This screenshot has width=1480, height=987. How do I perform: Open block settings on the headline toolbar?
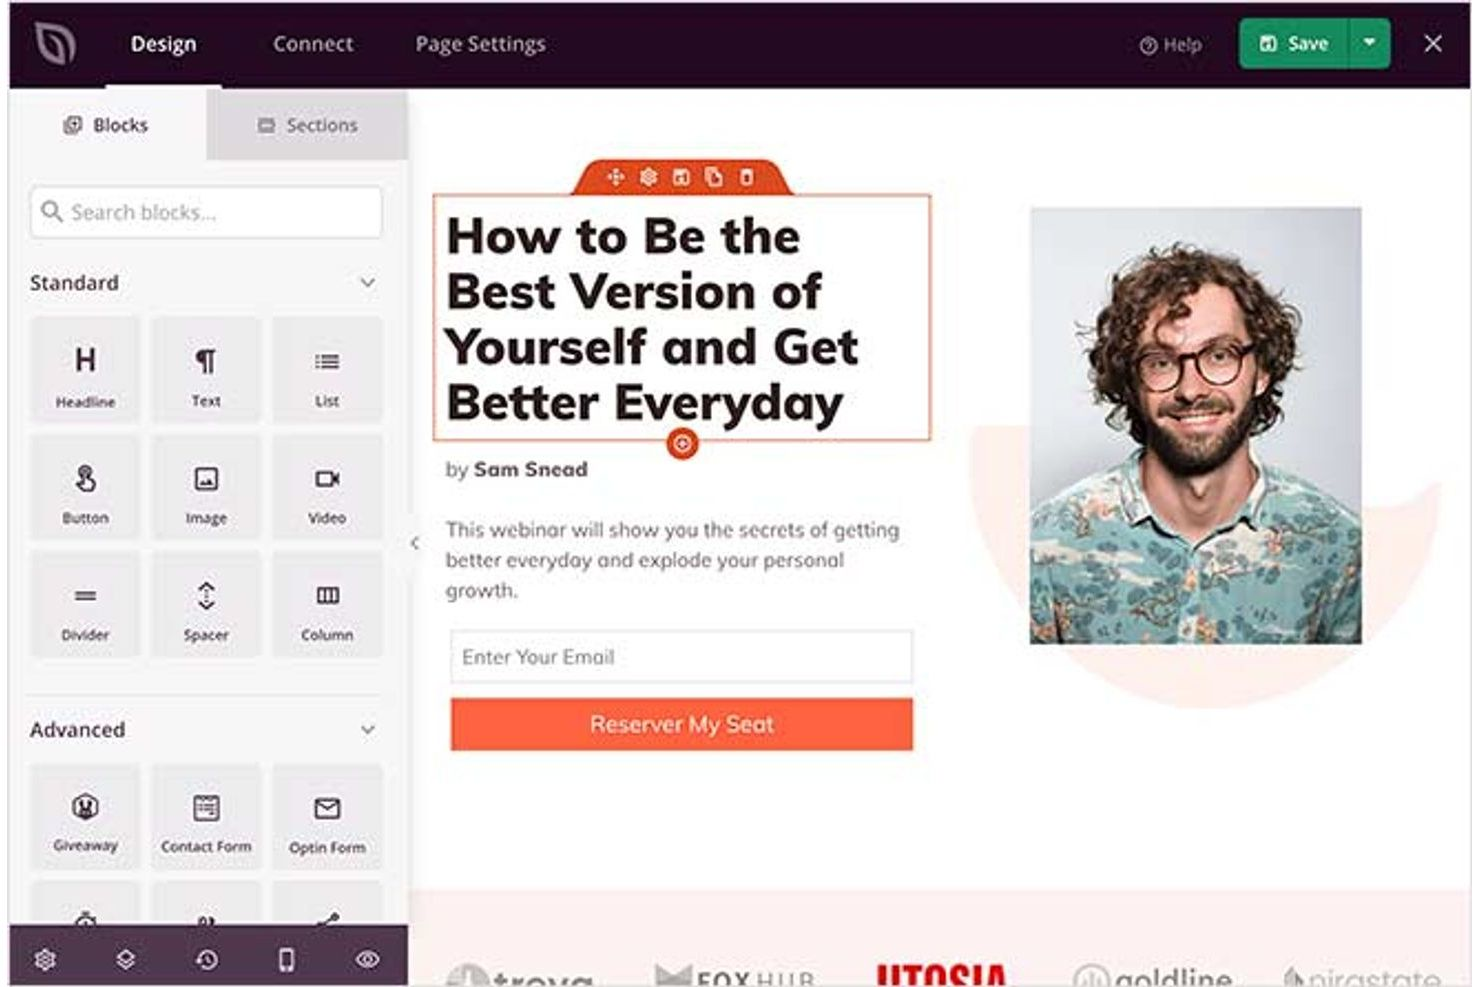click(648, 175)
